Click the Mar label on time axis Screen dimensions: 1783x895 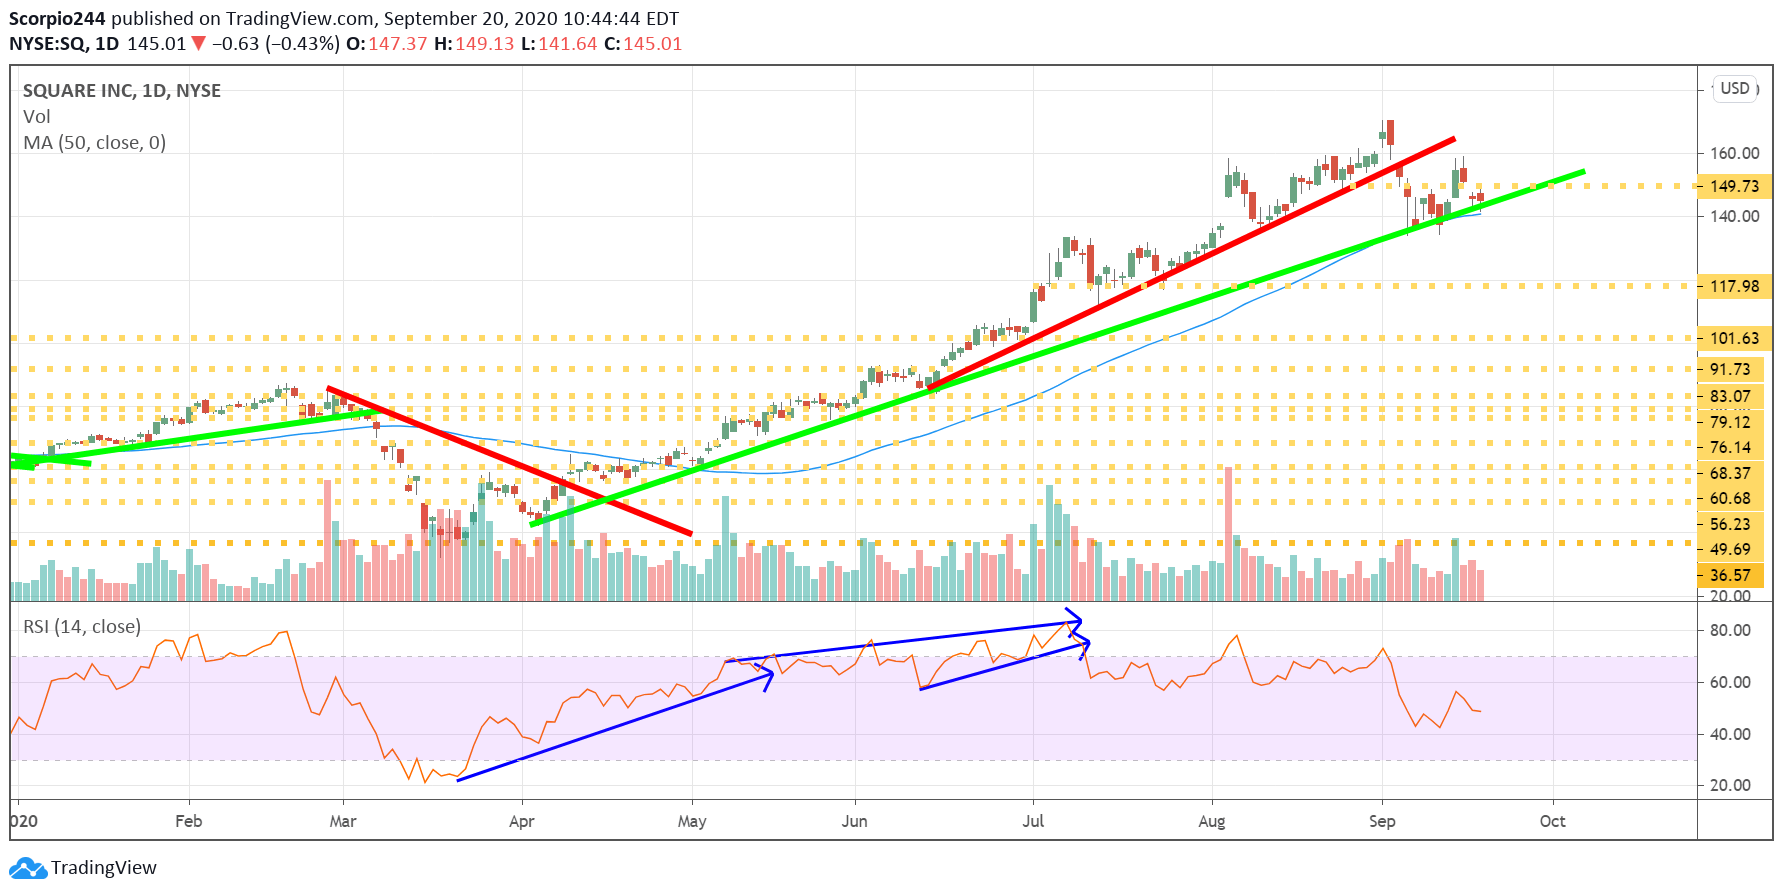click(x=343, y=822)
